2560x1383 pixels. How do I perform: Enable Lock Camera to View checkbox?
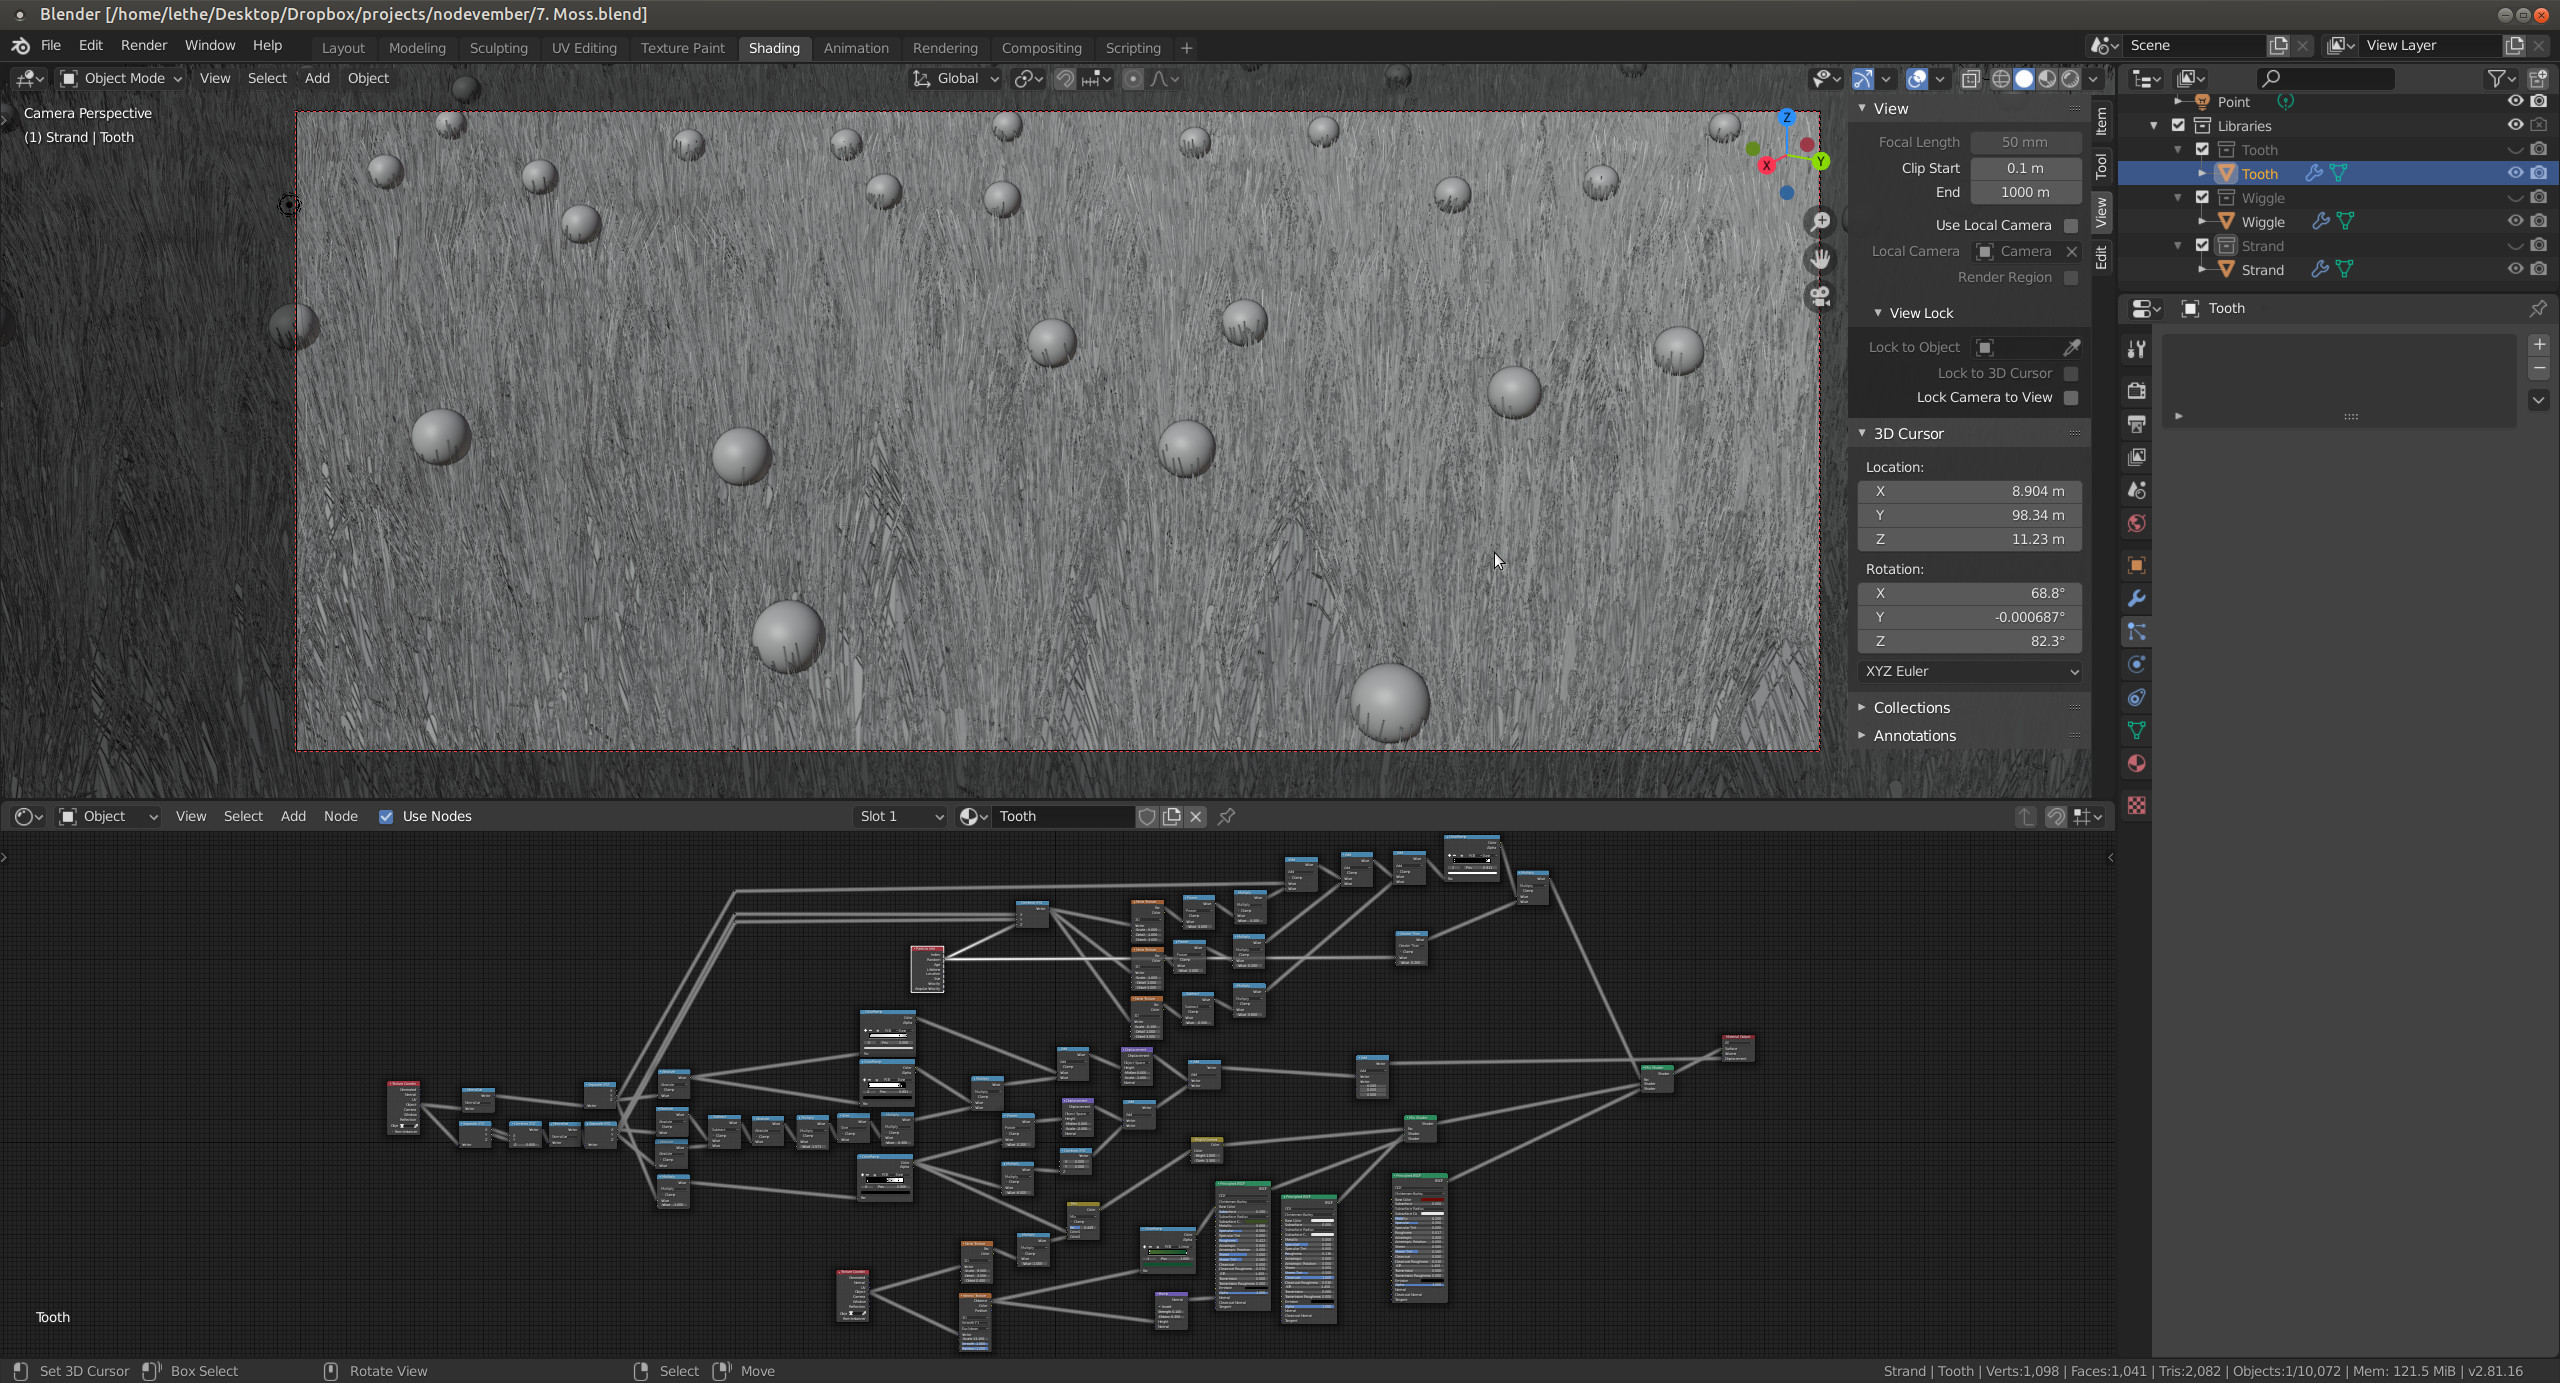2071,397
